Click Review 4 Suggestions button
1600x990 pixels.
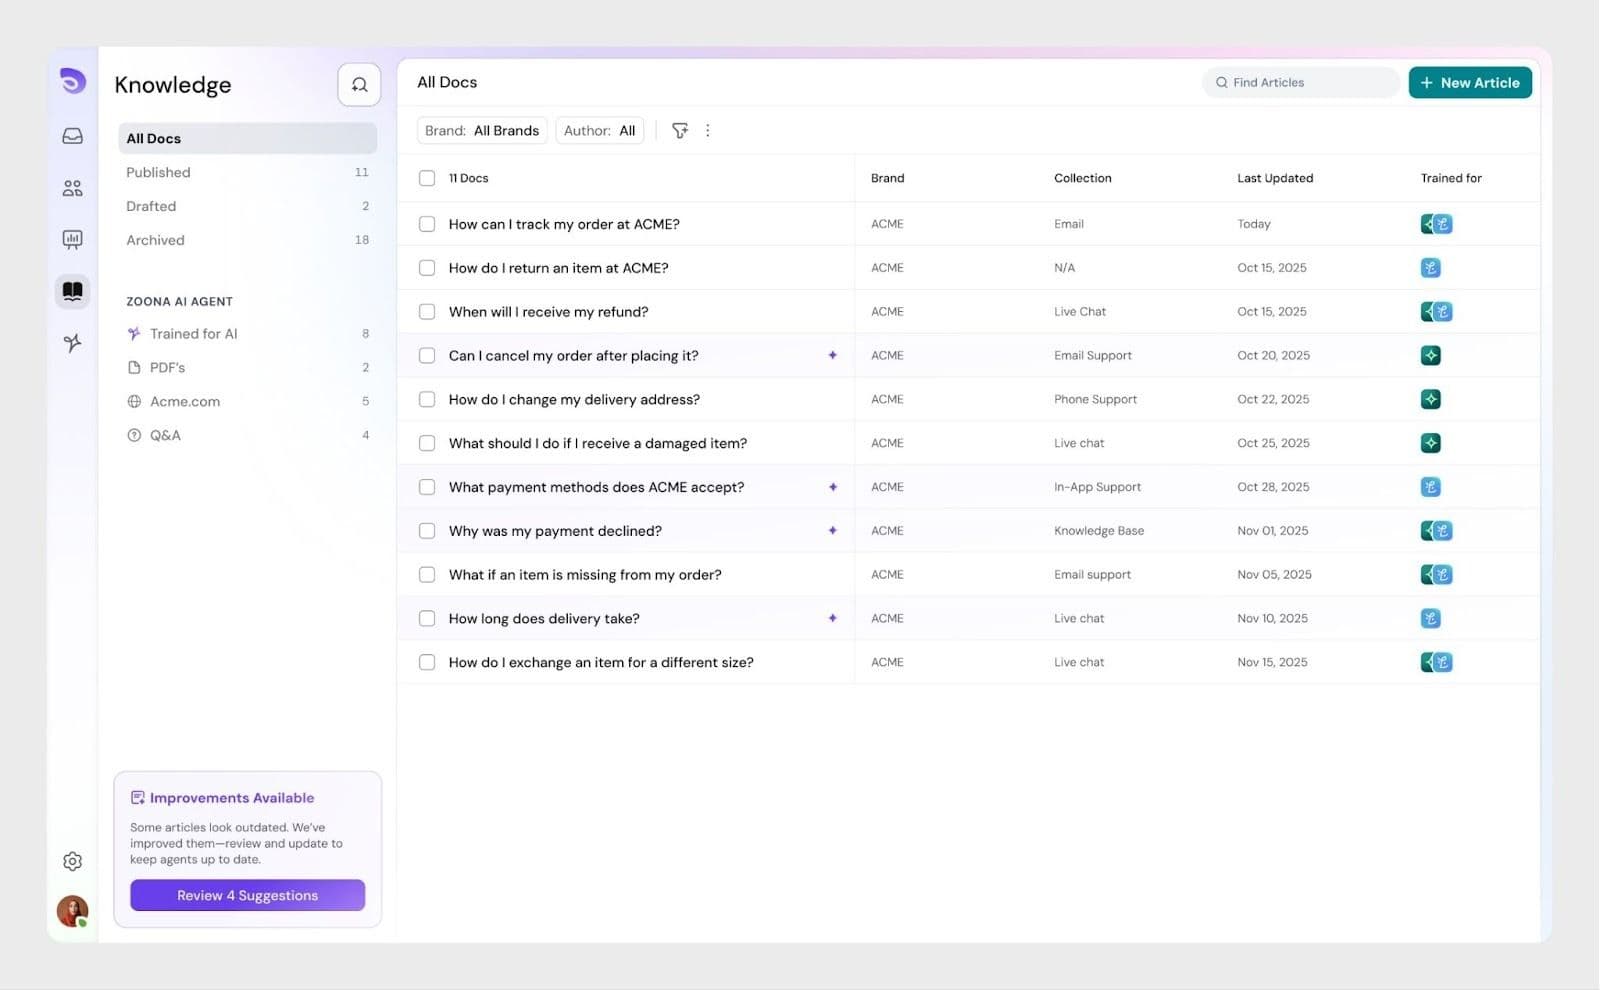coord(247,895)
